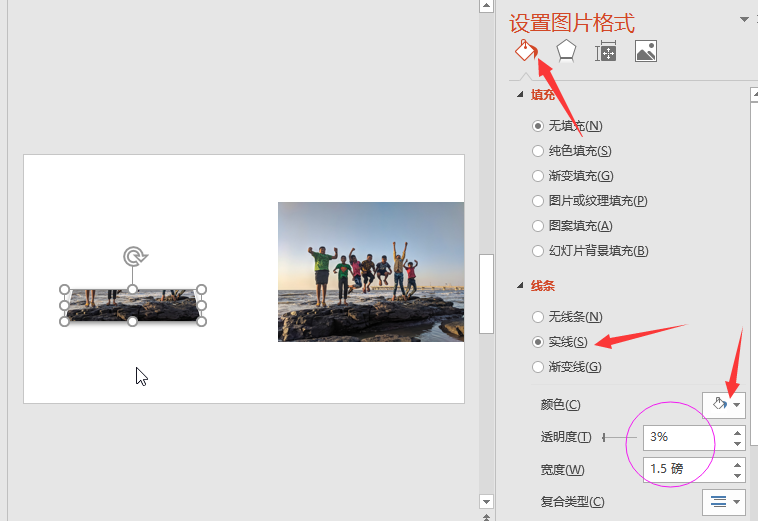Screen dimensions: 758x521
Task: Open the 复合类型(C) compound type dropdown
Action: coord(724,502)
